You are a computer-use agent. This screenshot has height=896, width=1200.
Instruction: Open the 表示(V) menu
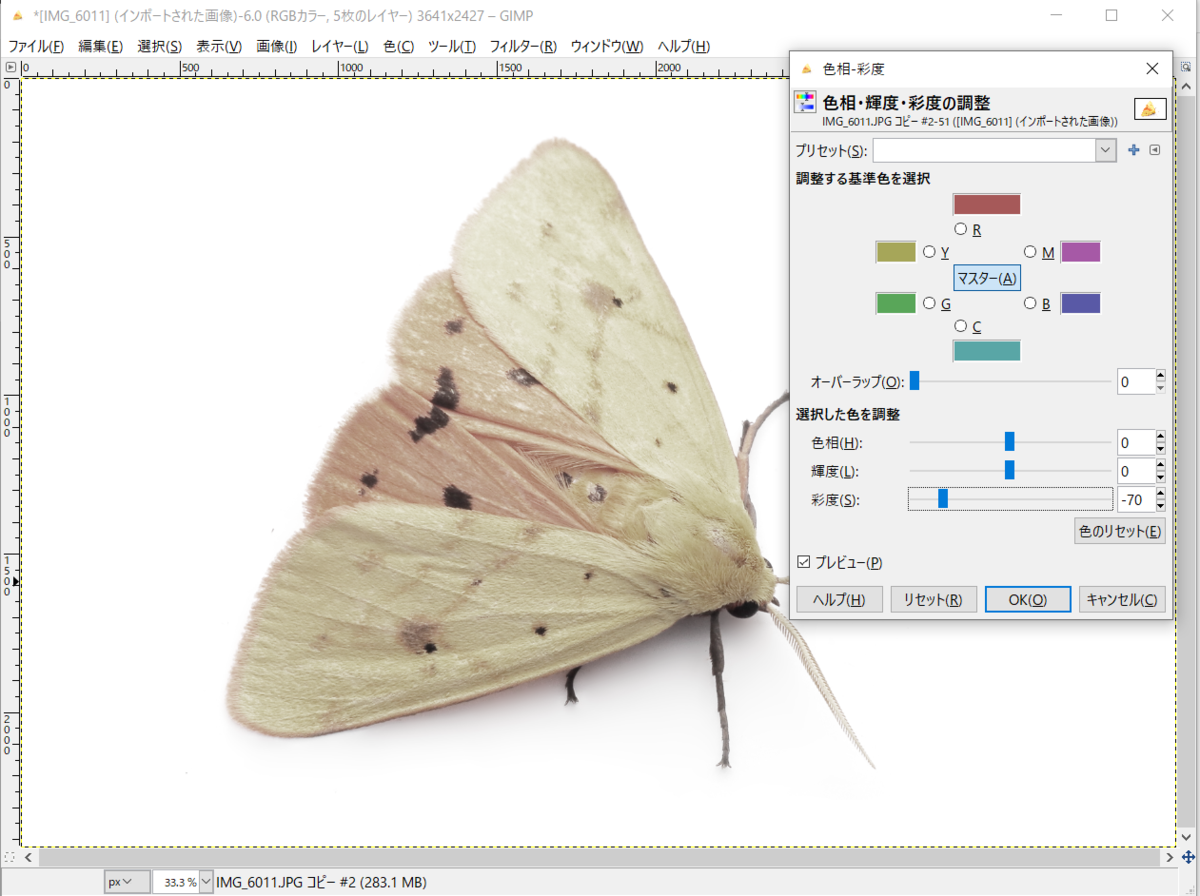219,46
